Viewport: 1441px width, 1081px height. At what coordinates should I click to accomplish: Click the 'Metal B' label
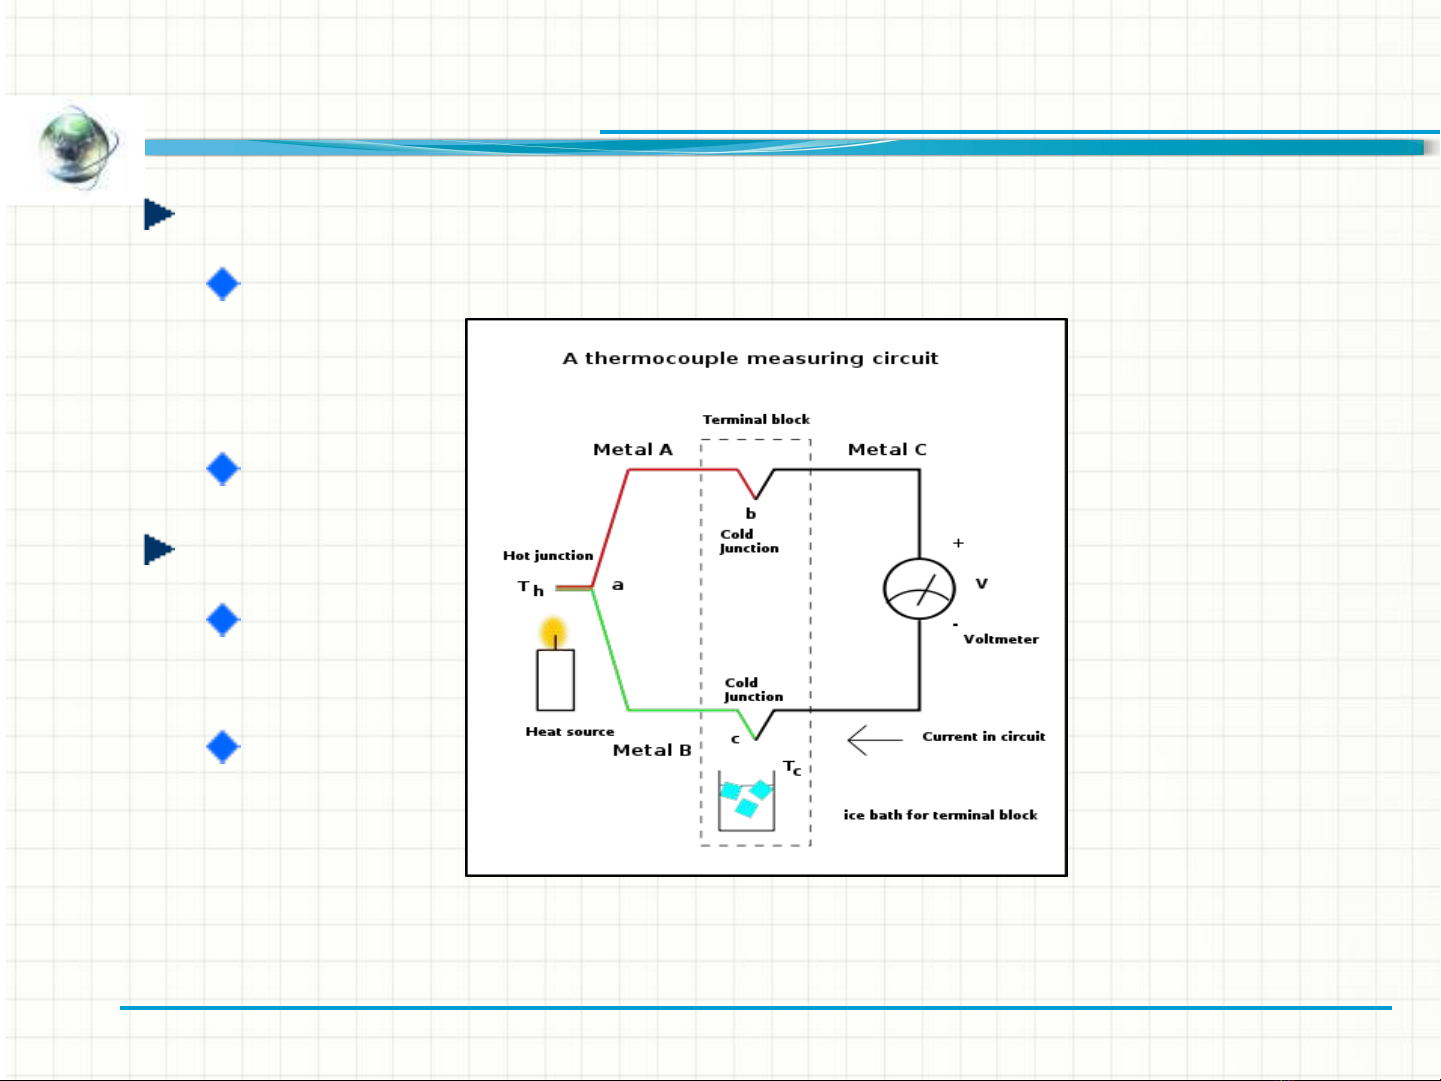click(x=652, y=750)
